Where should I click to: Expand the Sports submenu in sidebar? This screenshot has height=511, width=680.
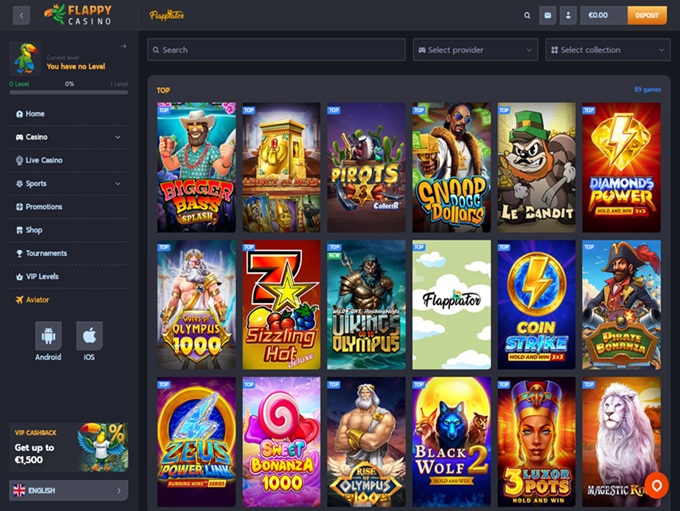point(117,184)
